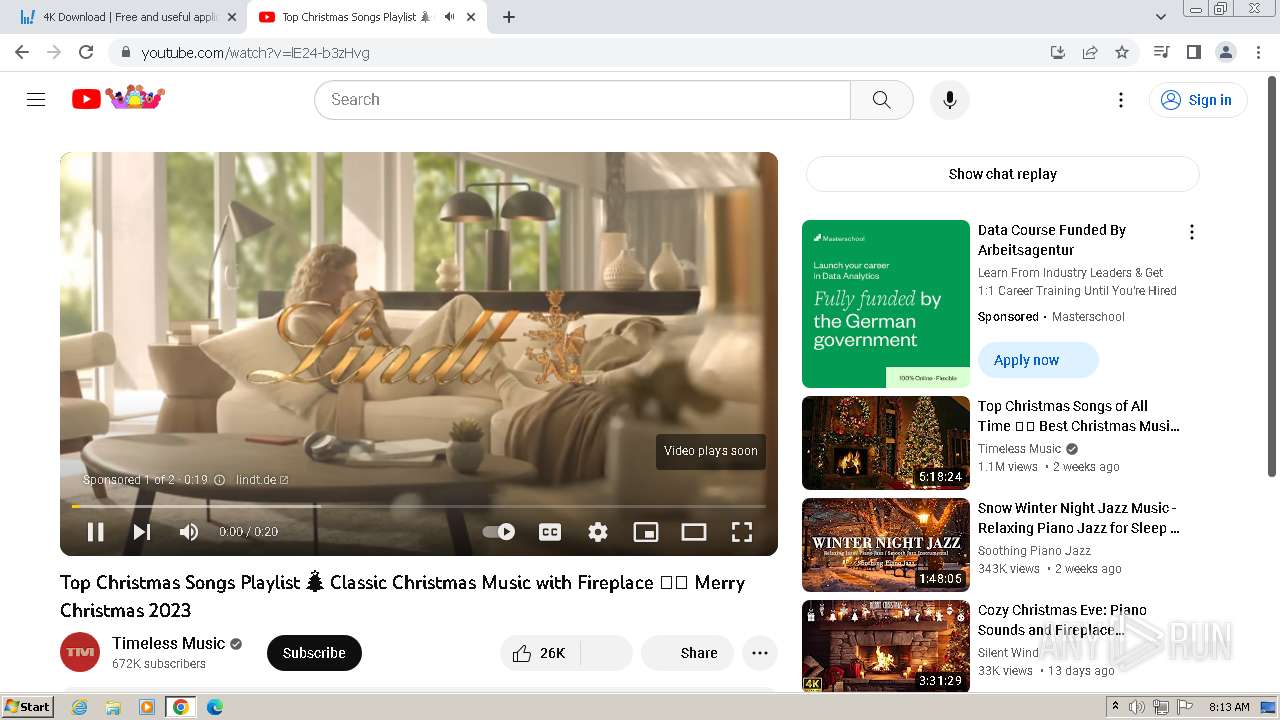Open options menu for Masterschool ad
The height and width of the screenshot is (720, 1280).
click(1191, 232)
